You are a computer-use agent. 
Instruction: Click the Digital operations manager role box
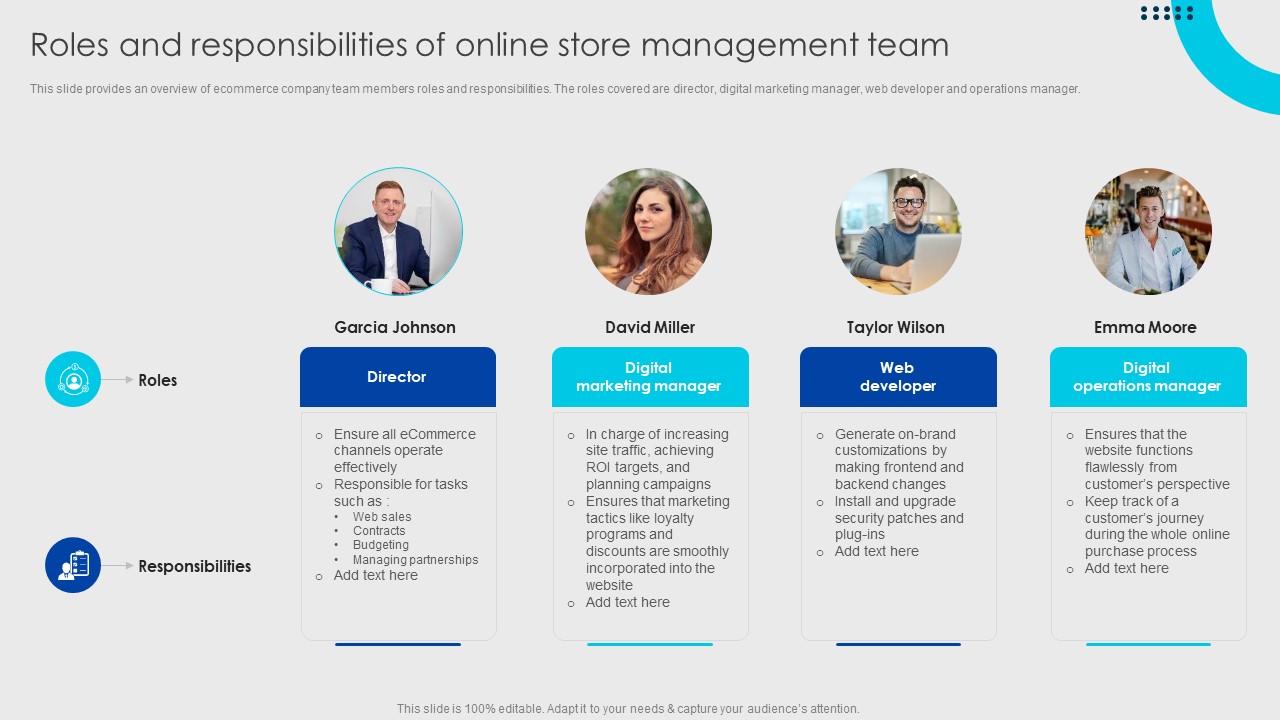pos(1148,377)
